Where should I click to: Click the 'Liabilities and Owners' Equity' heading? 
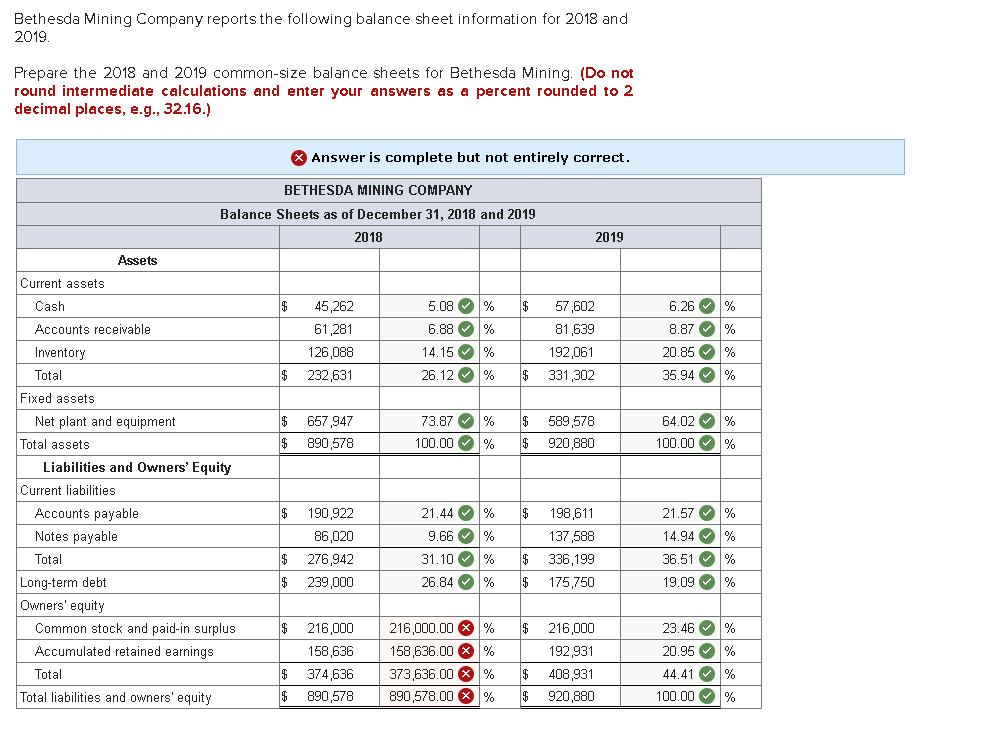click(x=137, y=467)
